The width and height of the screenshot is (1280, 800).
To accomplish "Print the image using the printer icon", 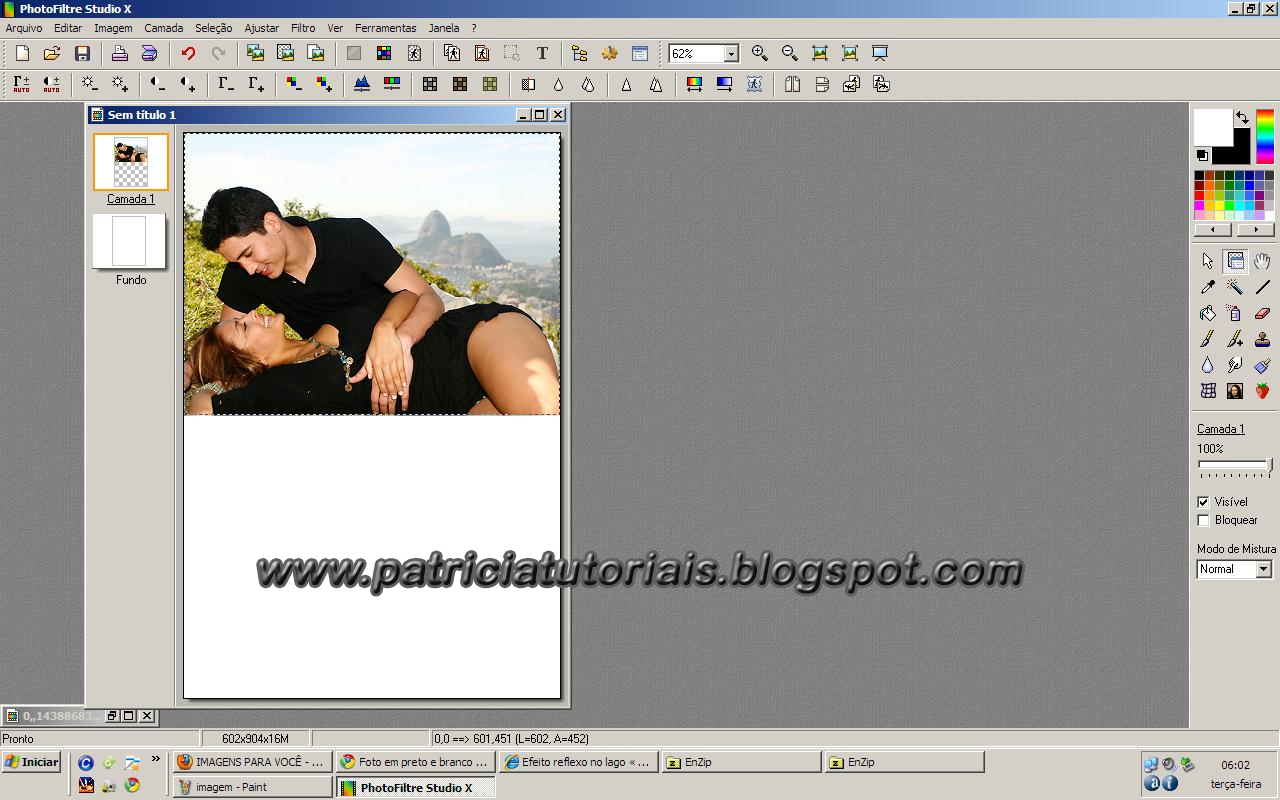I will click(x=119, y=53).
